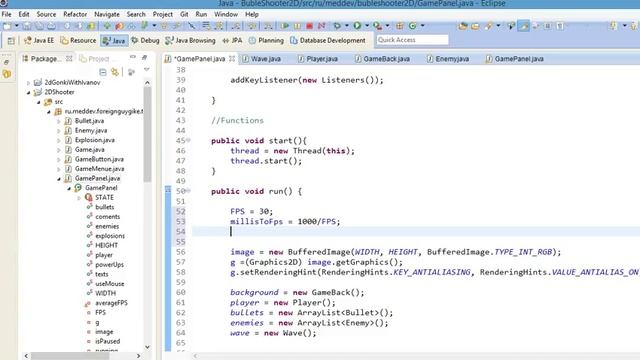Click the Debug bug launch icon
The width and height of the screenshot is (640, 360).
click(337, 26)
